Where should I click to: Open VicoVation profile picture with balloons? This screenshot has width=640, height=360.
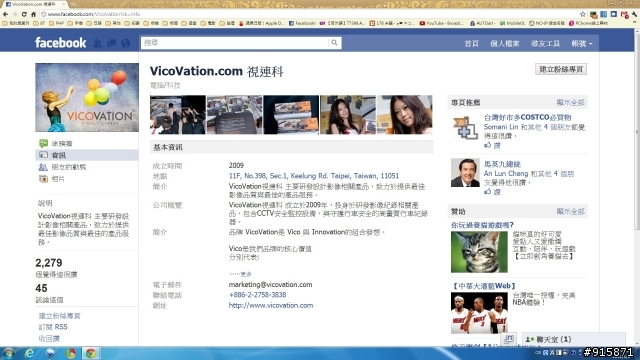coord(87,98)
